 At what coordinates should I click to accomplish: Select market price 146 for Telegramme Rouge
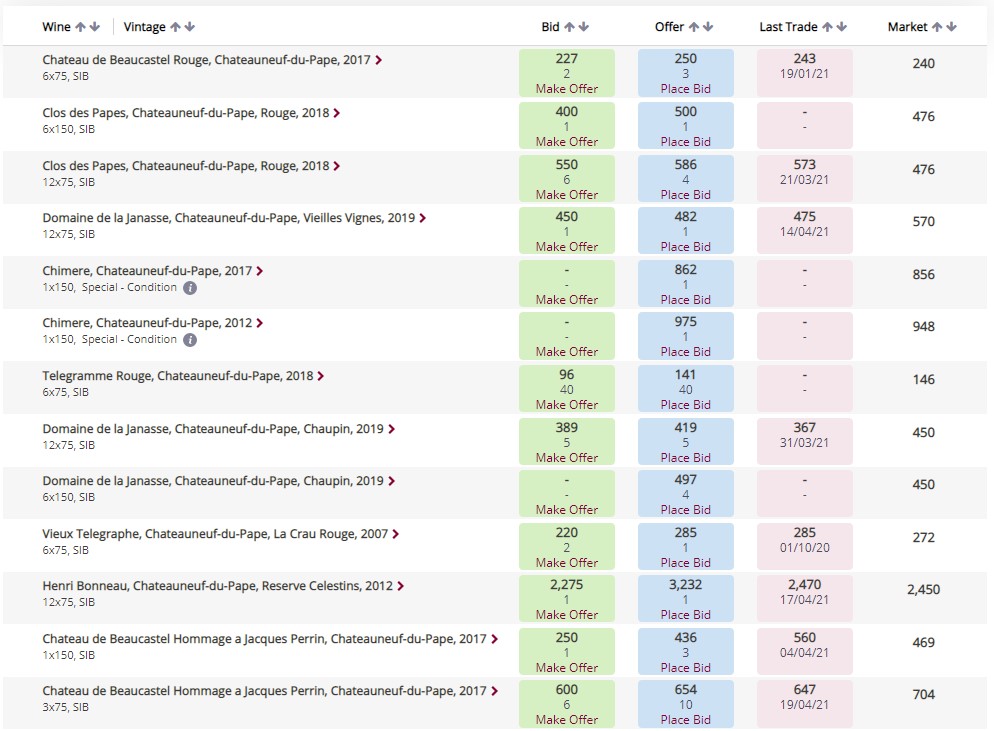click(x=924, y=380)
